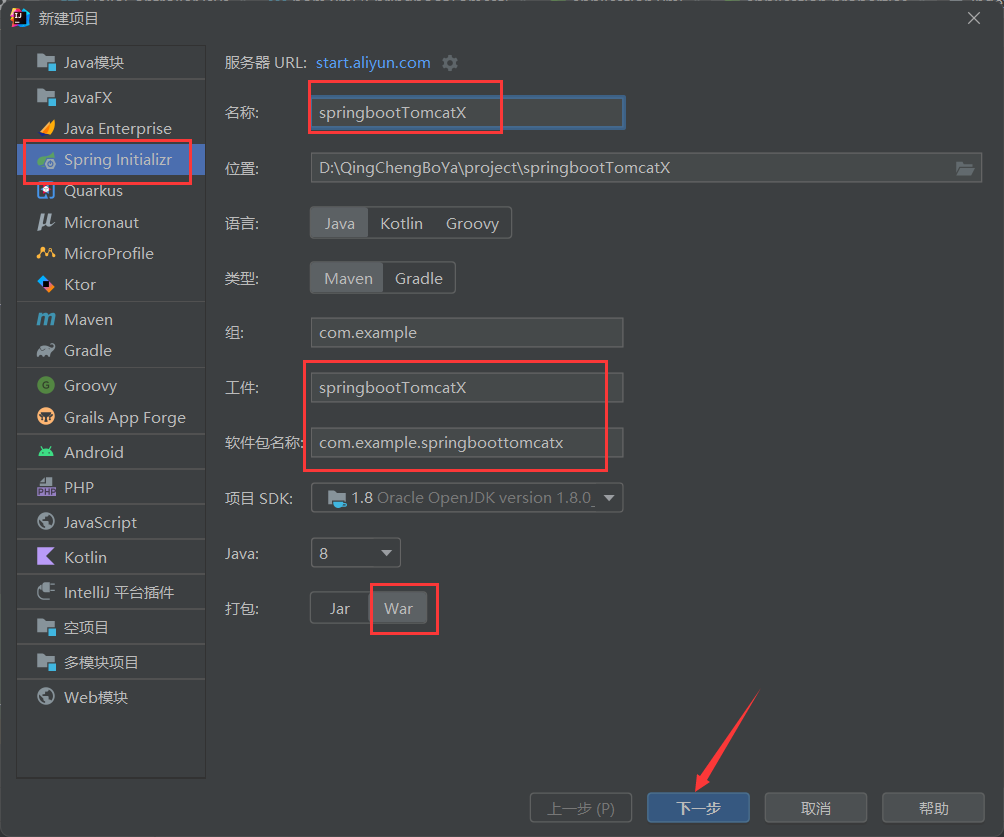Click the MicroProfile logo icon
Image resolution: width=1004 pixels, height=837 pixels.
tap(46, 253)
